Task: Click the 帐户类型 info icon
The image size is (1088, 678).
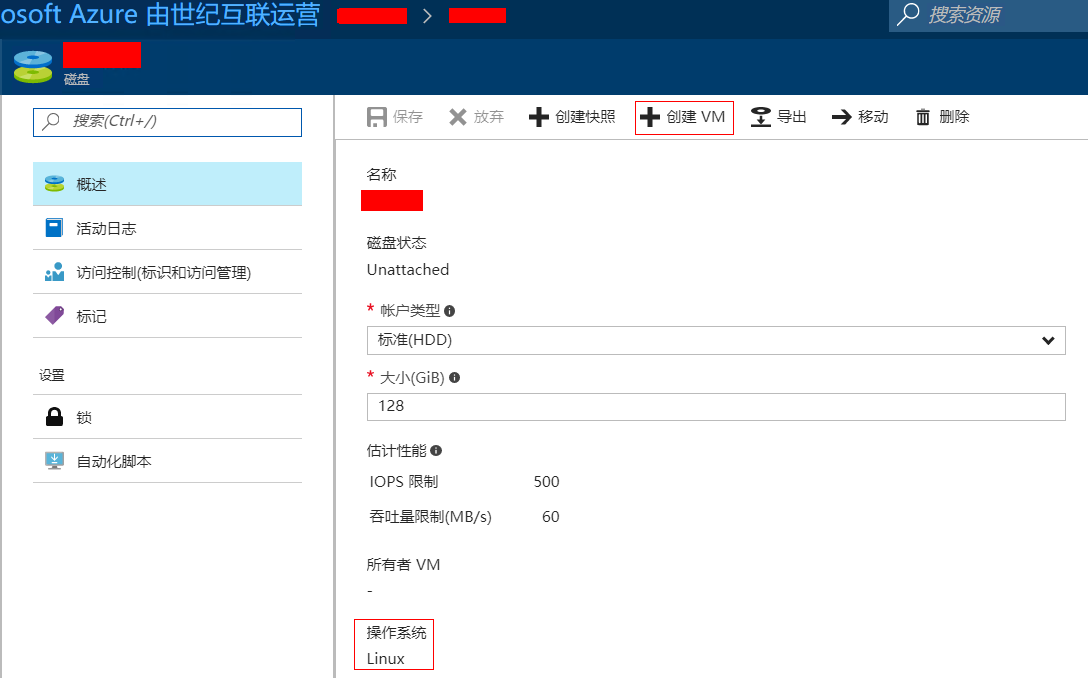Action: [450, 311]
